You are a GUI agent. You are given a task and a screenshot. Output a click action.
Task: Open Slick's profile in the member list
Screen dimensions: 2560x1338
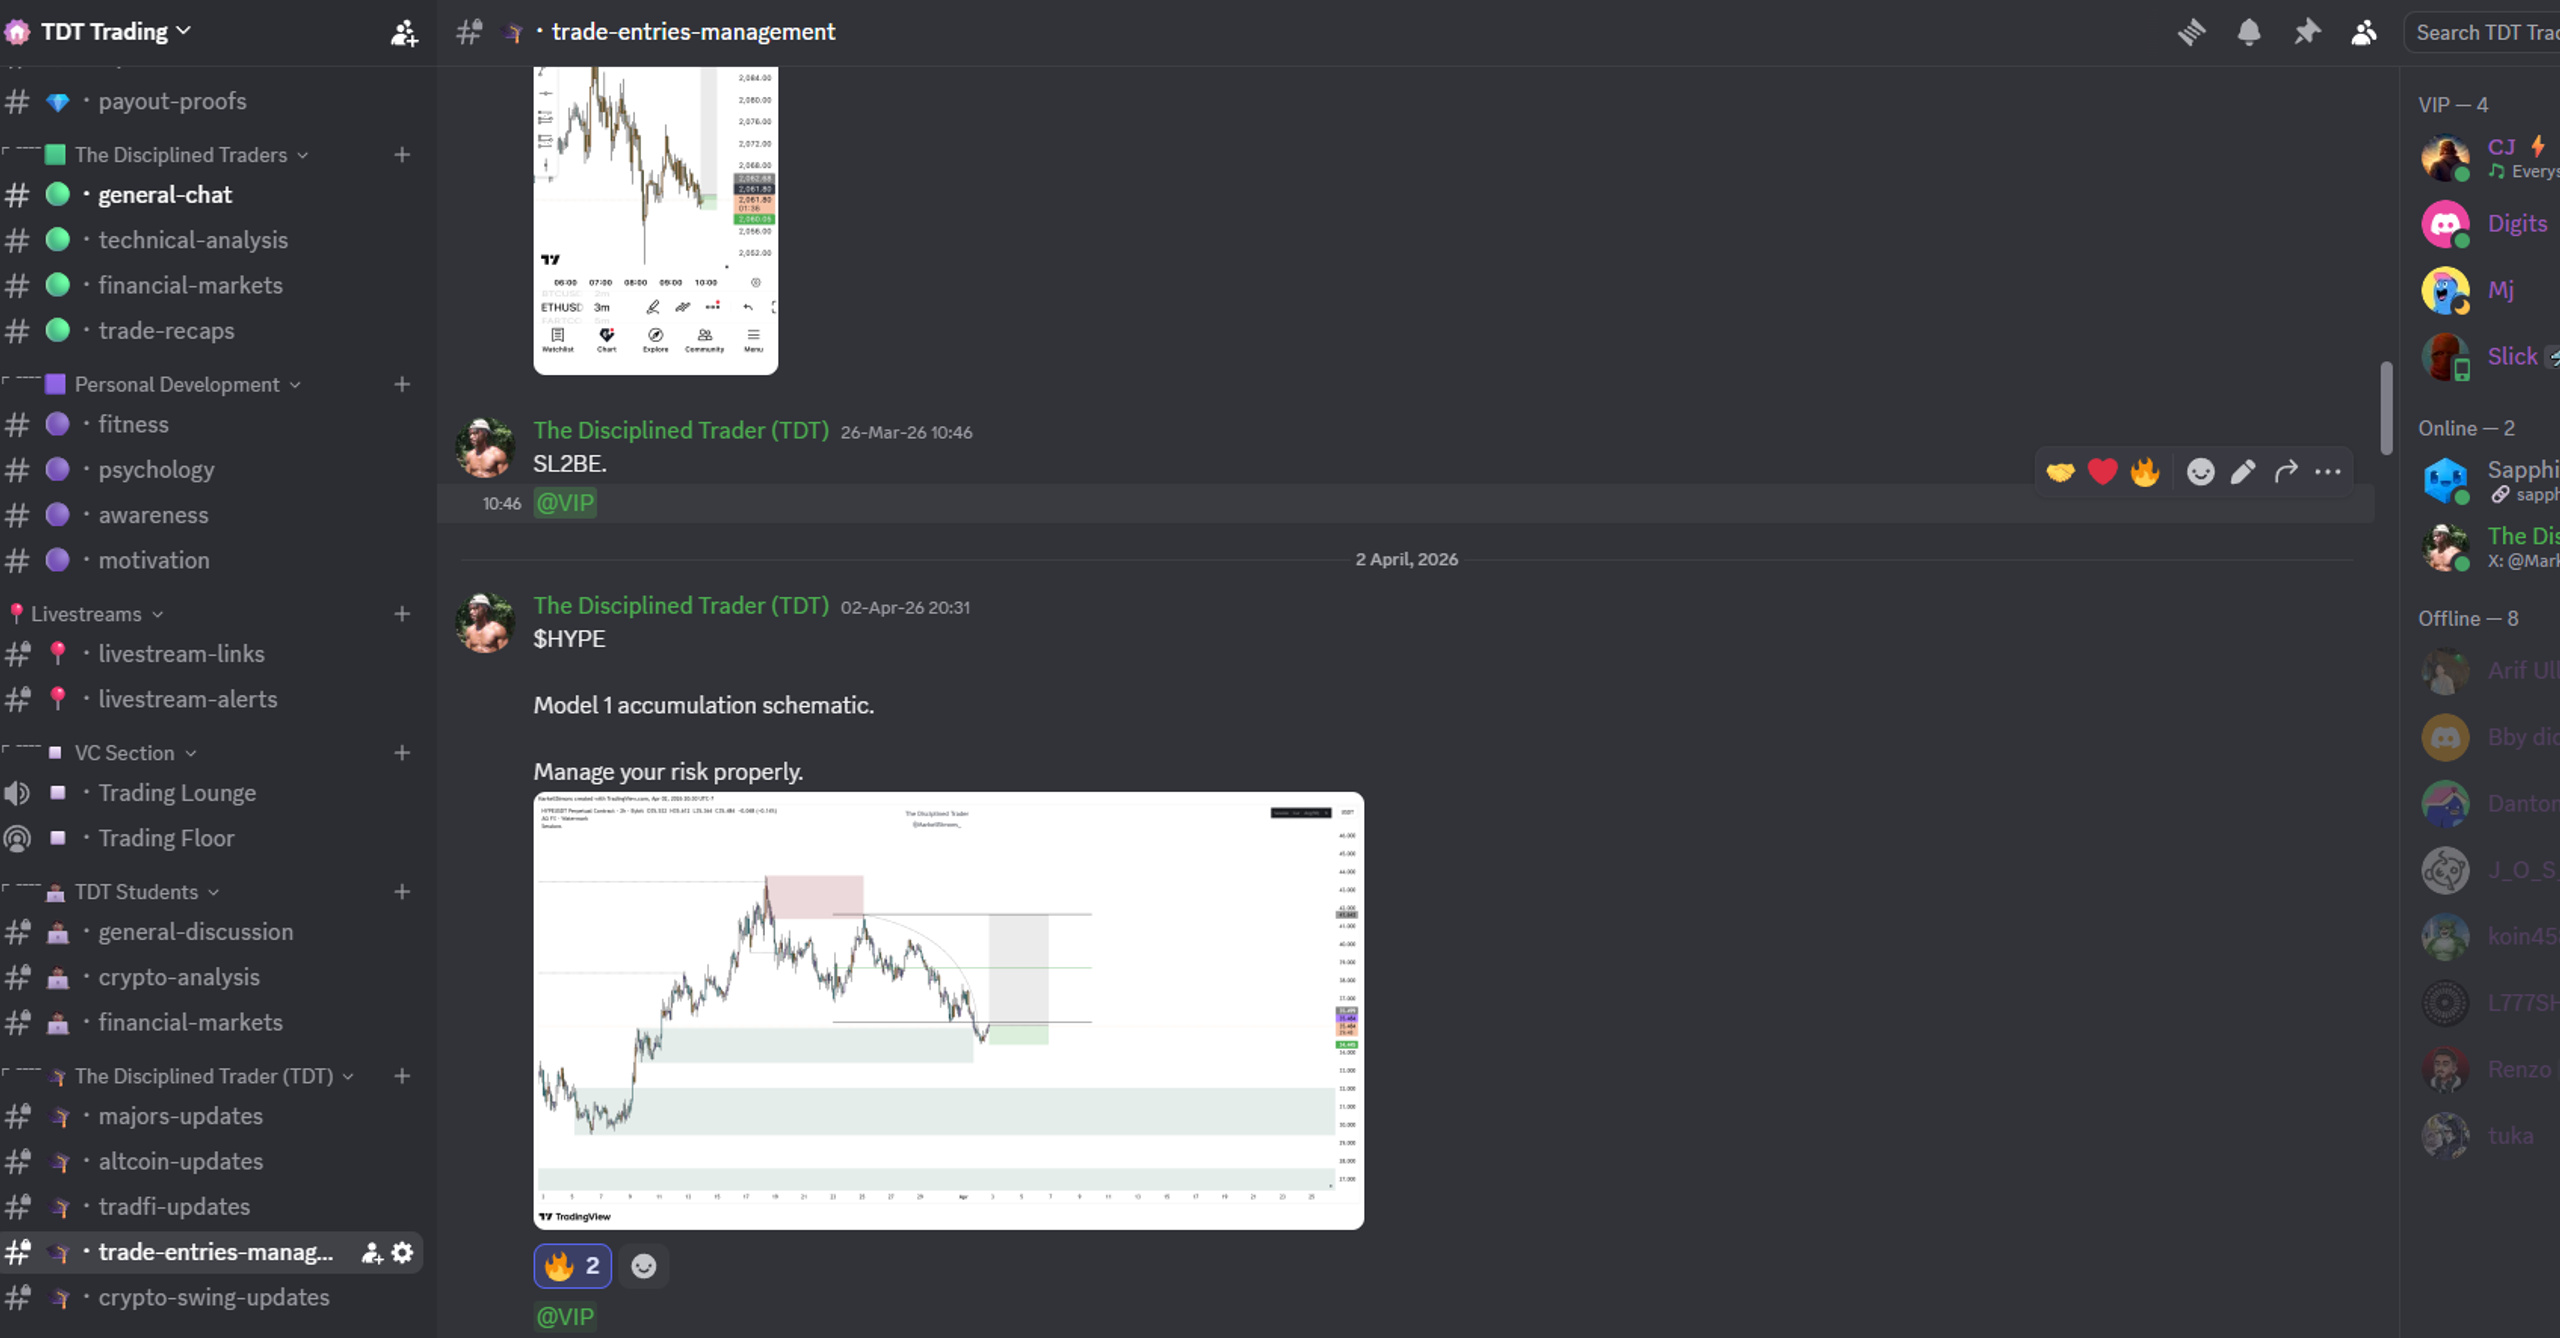2490,357
